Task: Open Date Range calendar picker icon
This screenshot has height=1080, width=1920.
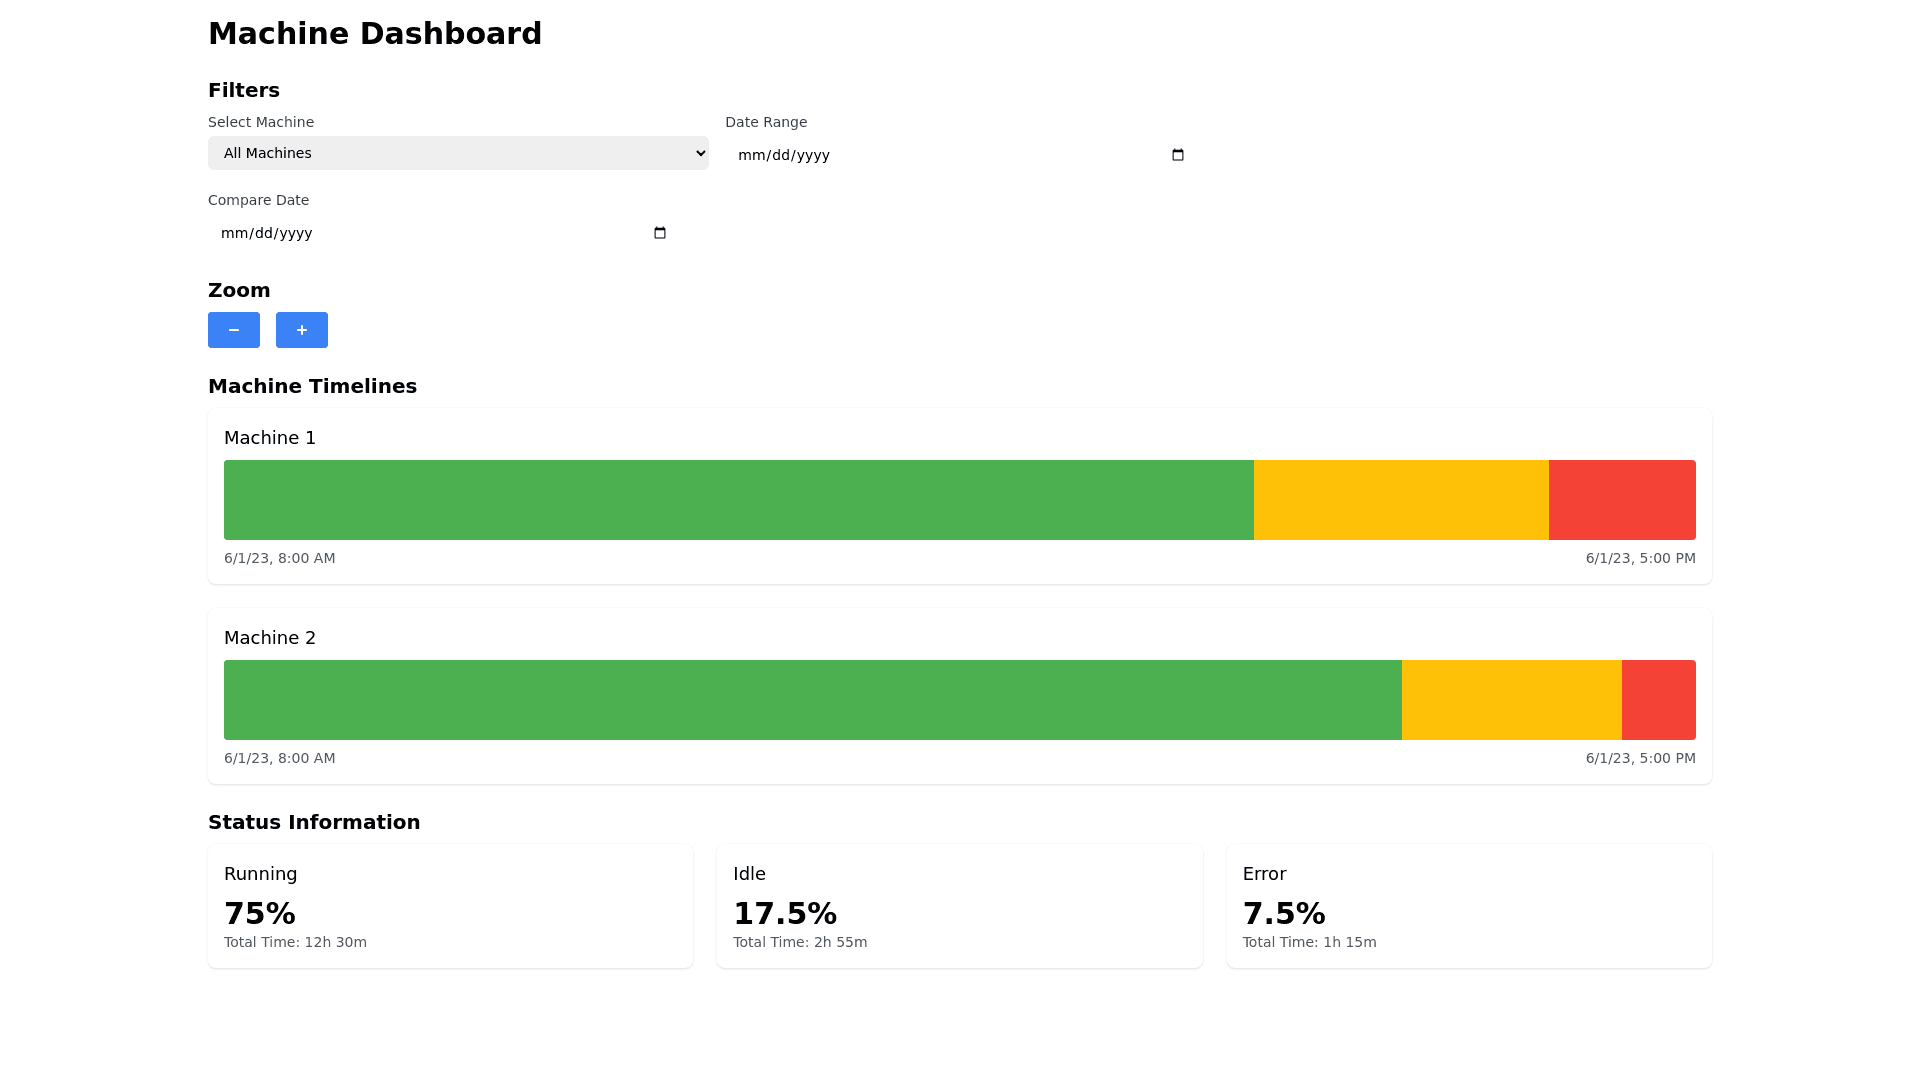Action: click(1178, 155)
